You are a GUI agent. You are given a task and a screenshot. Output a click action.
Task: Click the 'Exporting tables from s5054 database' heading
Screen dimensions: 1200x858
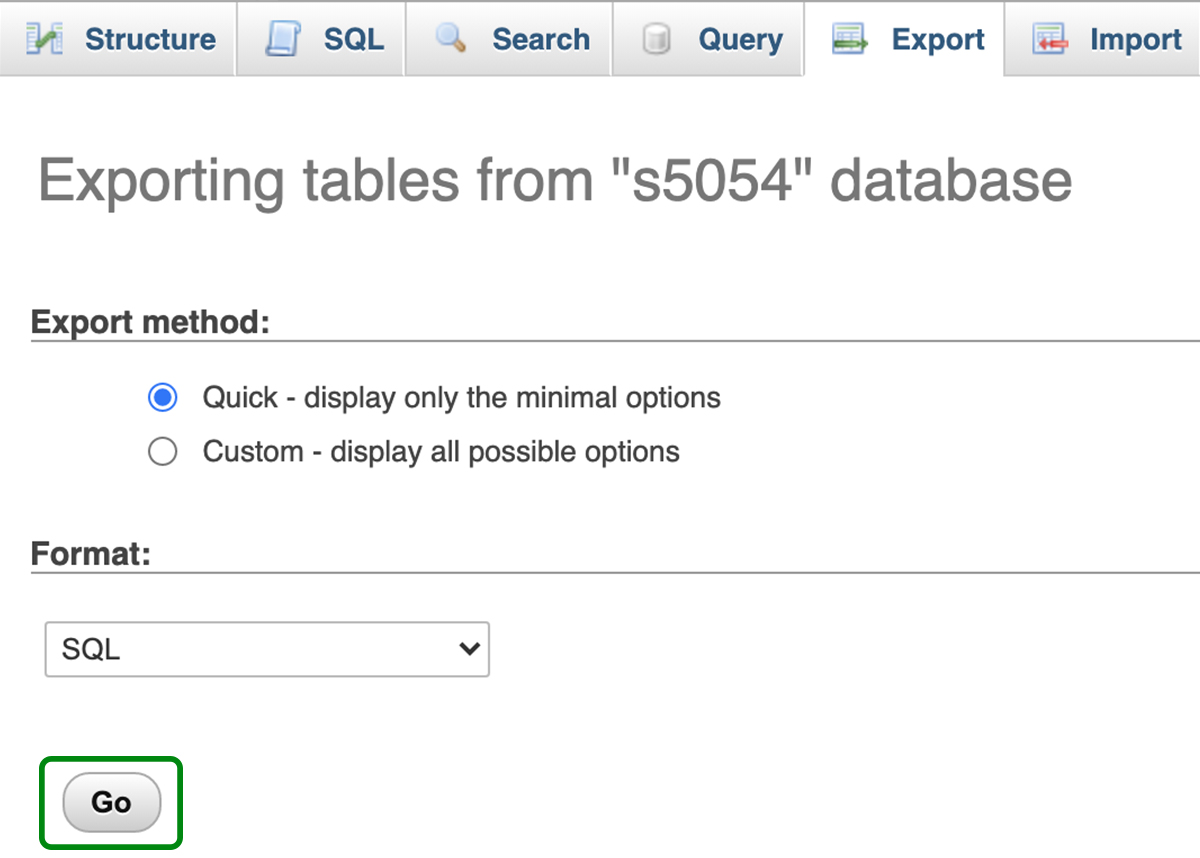[x=555, y=181]
